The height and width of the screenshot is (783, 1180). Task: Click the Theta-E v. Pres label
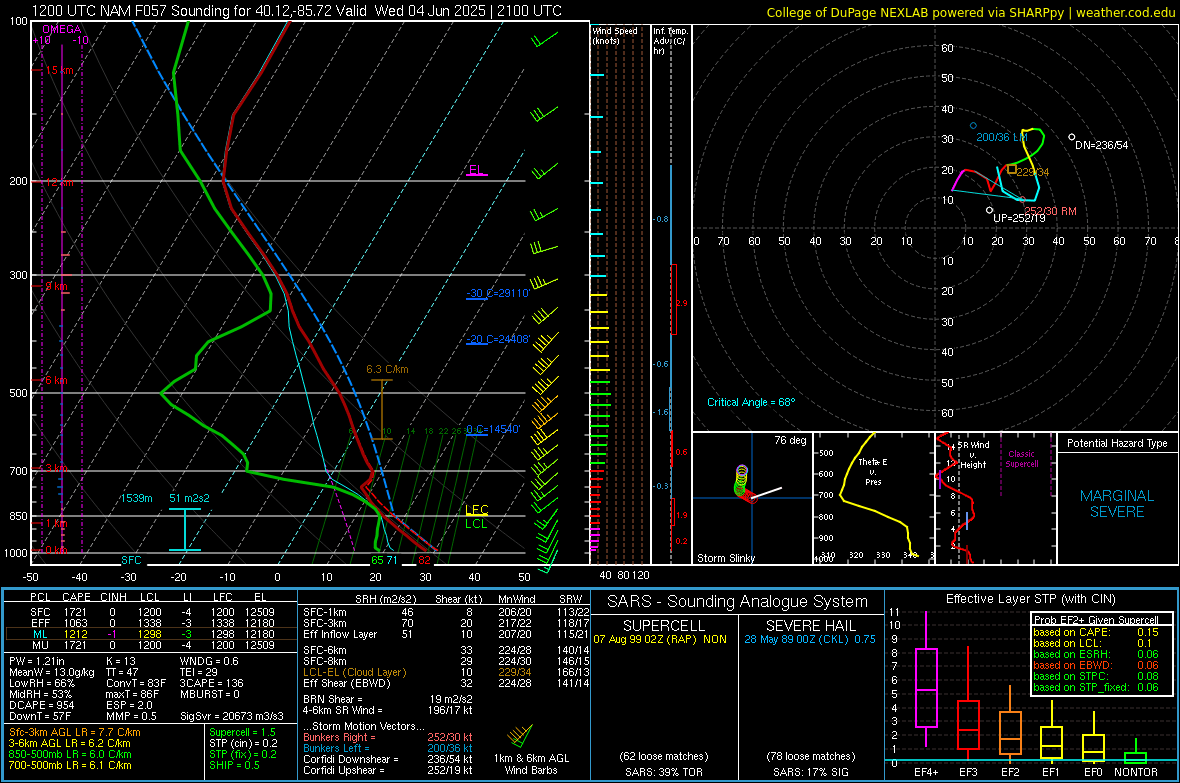873,471
